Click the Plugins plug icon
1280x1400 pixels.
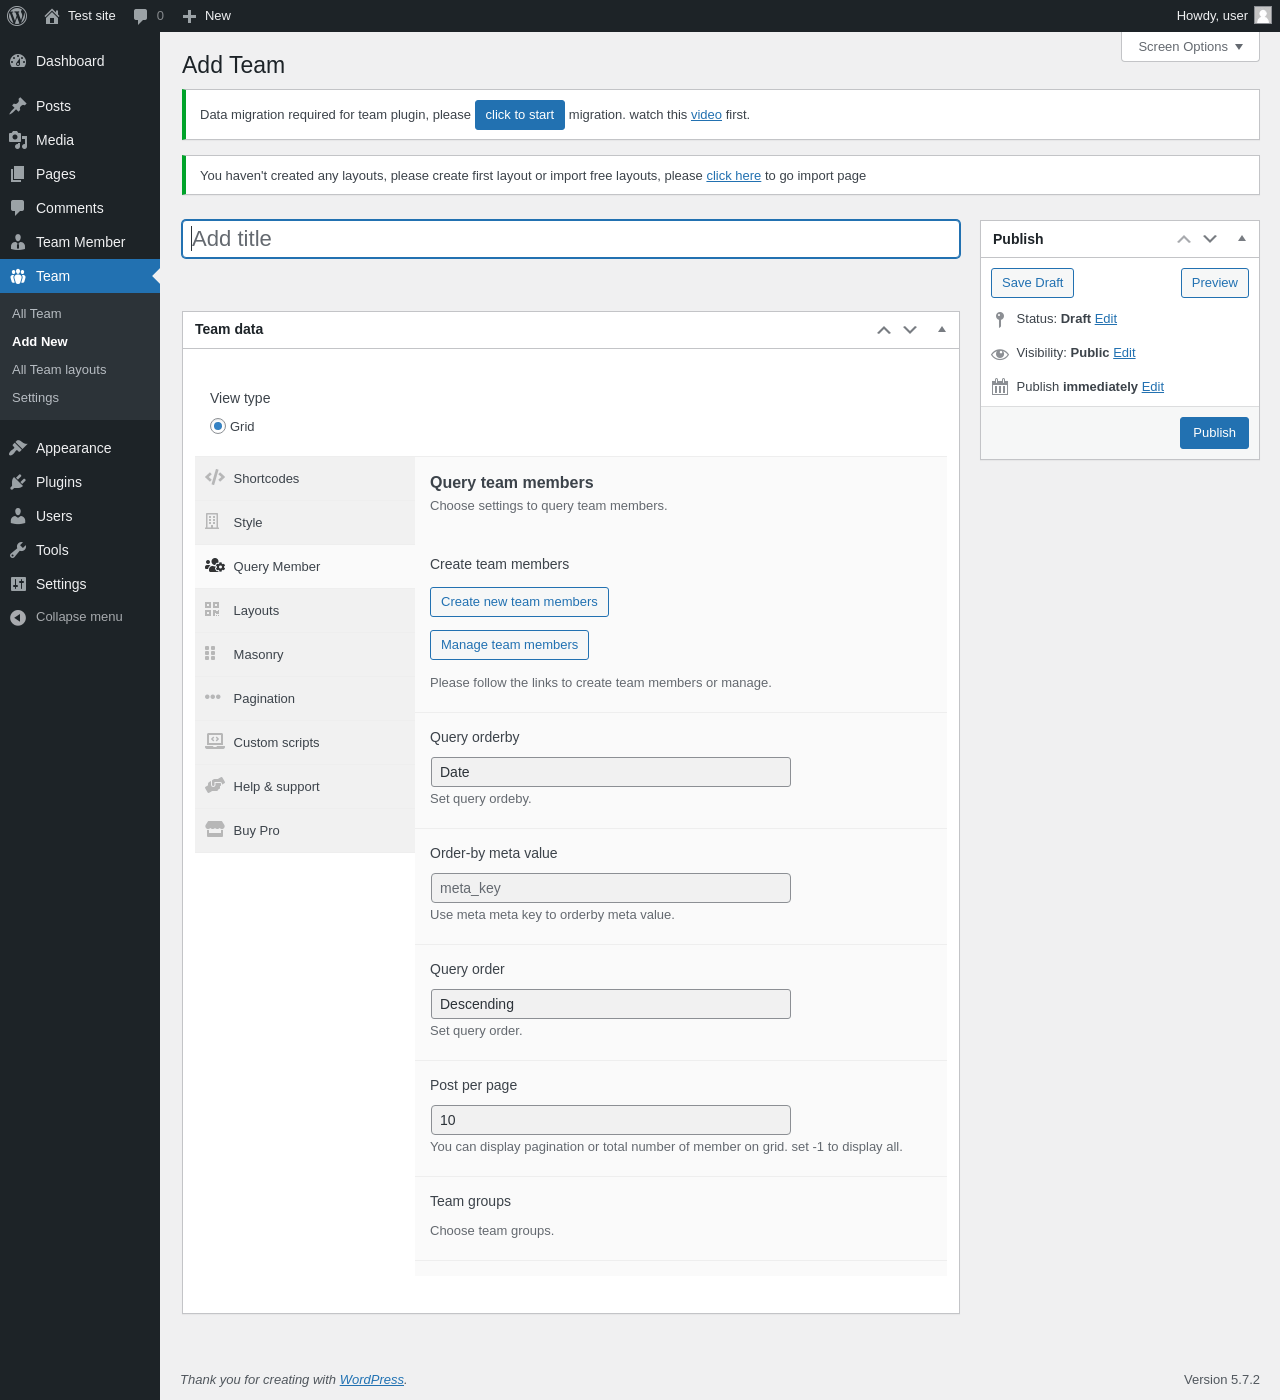click(x=18, y=482)
